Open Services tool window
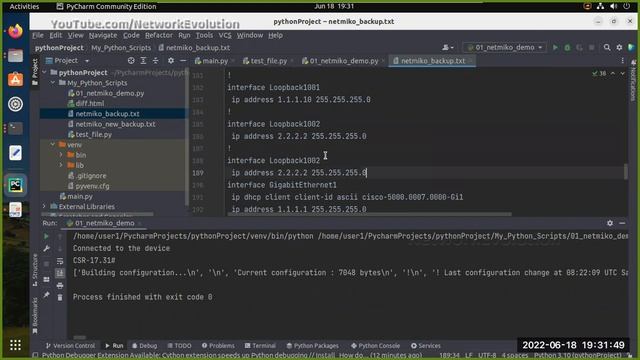The image size is (640, 360). (x=426, y=346)
